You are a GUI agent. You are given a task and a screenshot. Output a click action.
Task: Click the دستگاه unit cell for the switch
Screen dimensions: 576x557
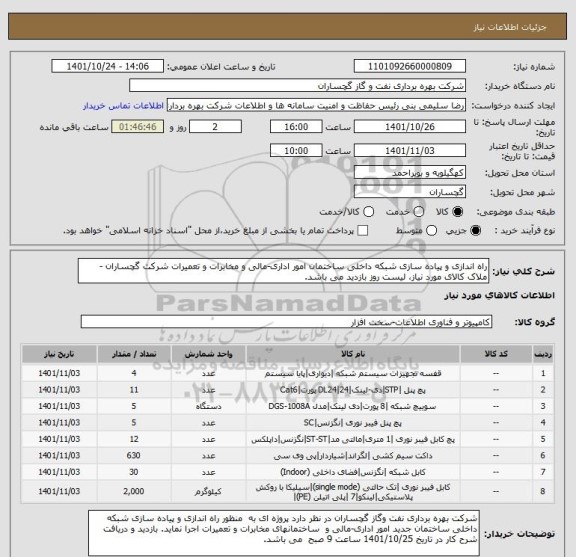pyautogui.click(x=208, y=406)
